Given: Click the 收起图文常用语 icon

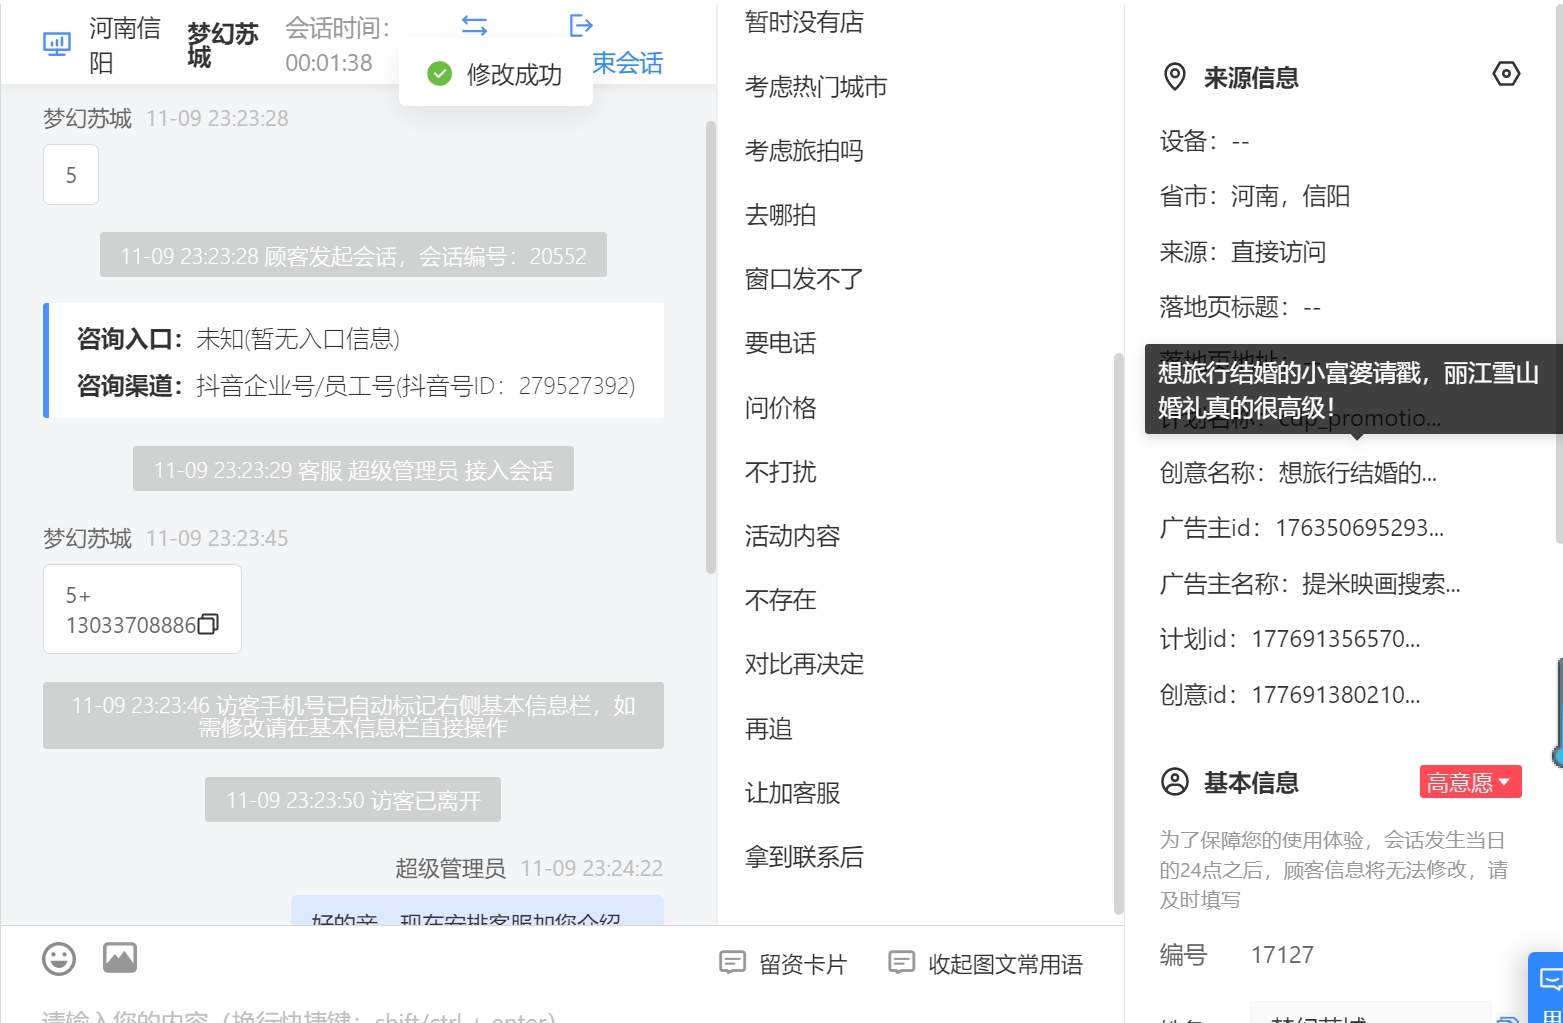Looking at the screenshot, I should coord(902,963).
